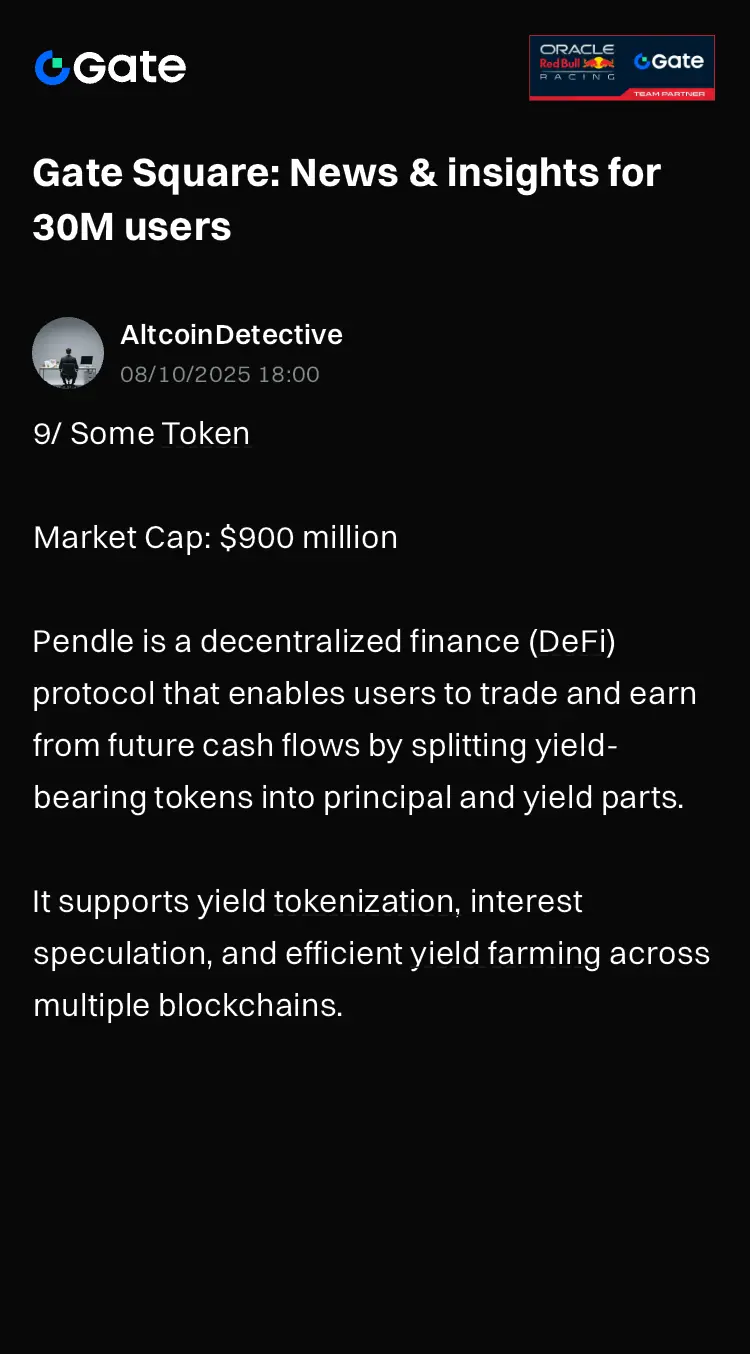Image resolution: width=750 pixels, height=1354 pixels.
Task: Select the red TEAM PARTNER label
Action: (668, 94)
